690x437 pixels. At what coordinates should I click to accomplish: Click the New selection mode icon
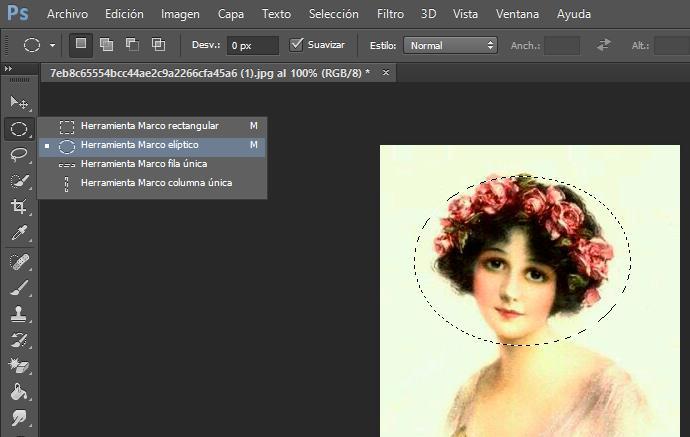81,44
